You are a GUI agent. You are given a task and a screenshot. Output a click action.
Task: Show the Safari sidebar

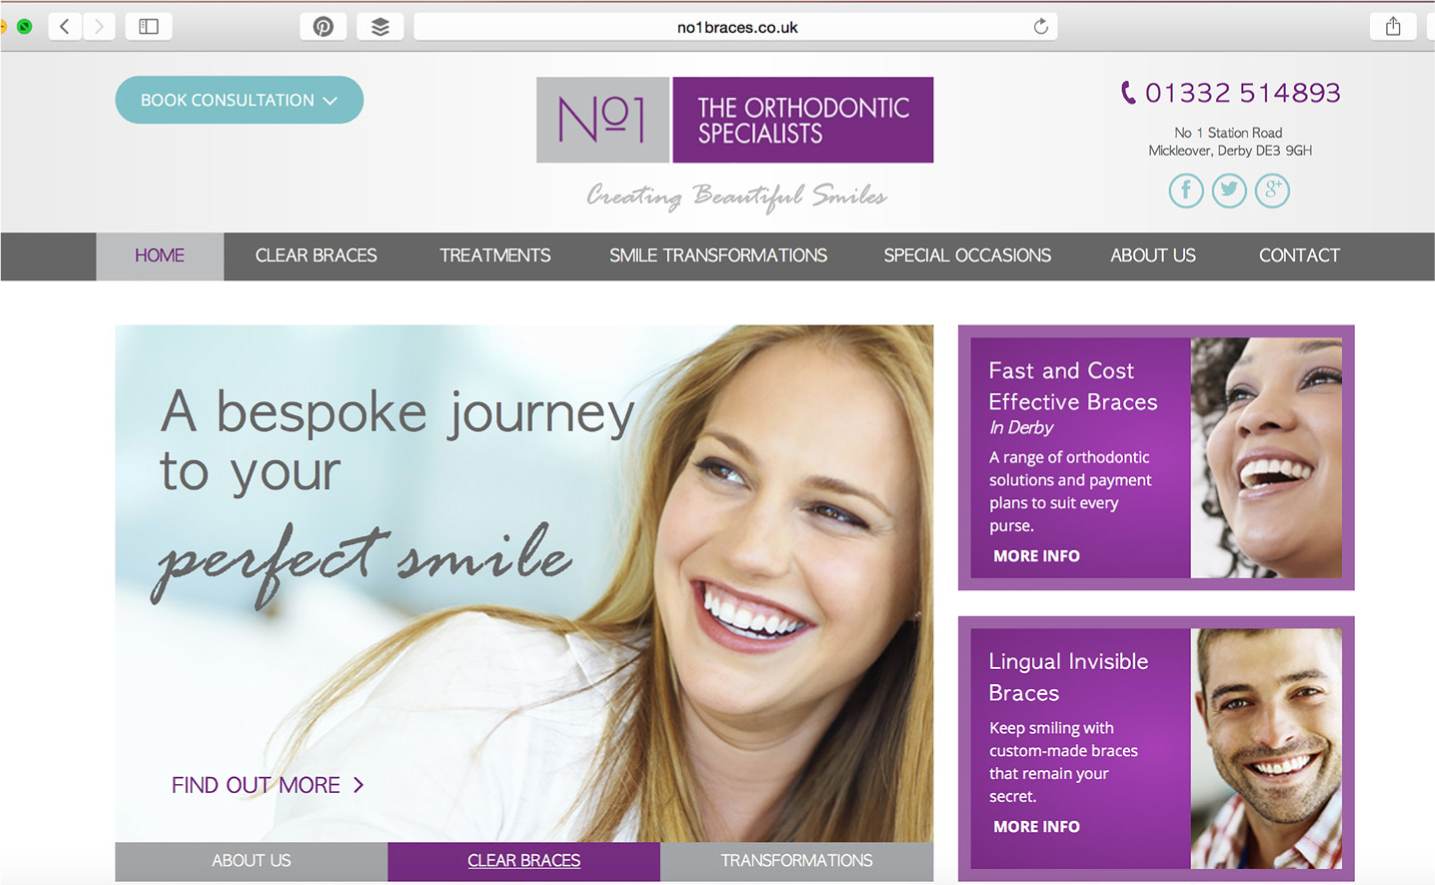149,27
